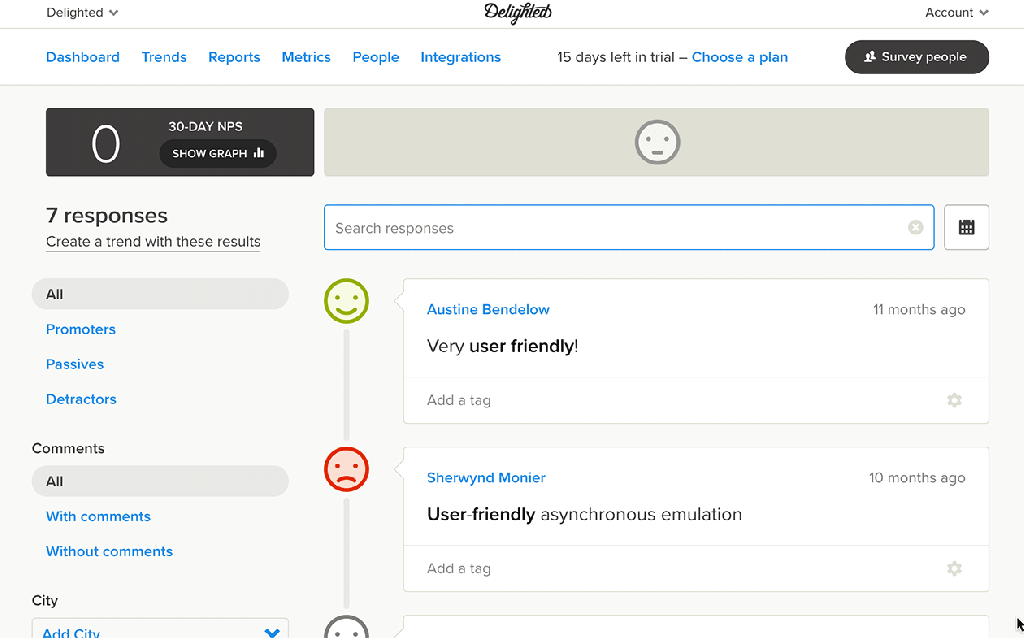Add a tag to Austine Bendelow's response

coord(459,400)
